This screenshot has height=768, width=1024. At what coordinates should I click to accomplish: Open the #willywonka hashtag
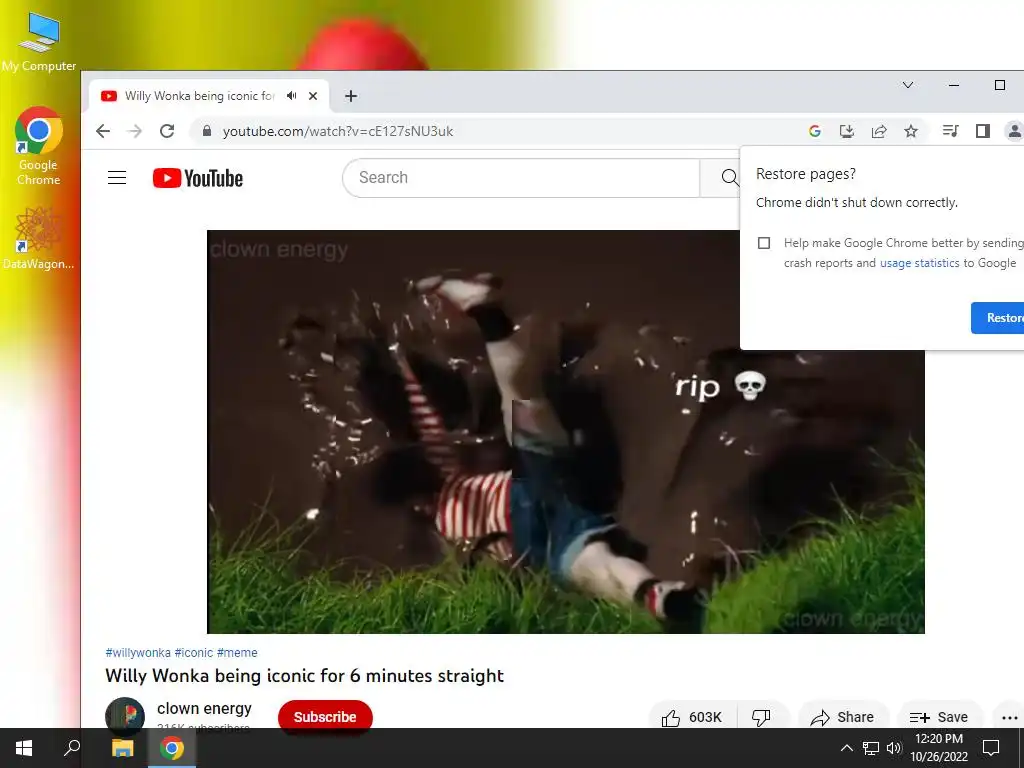pos(138,652)
